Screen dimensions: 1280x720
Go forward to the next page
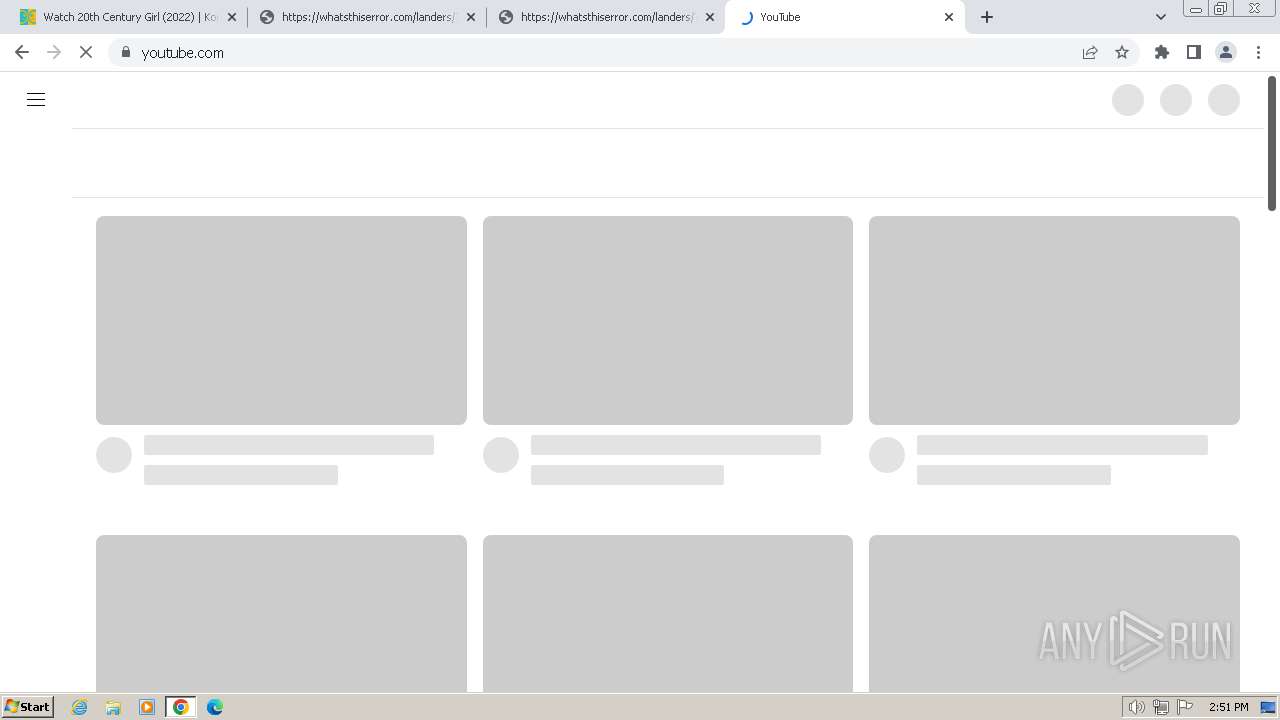point(54,53)
